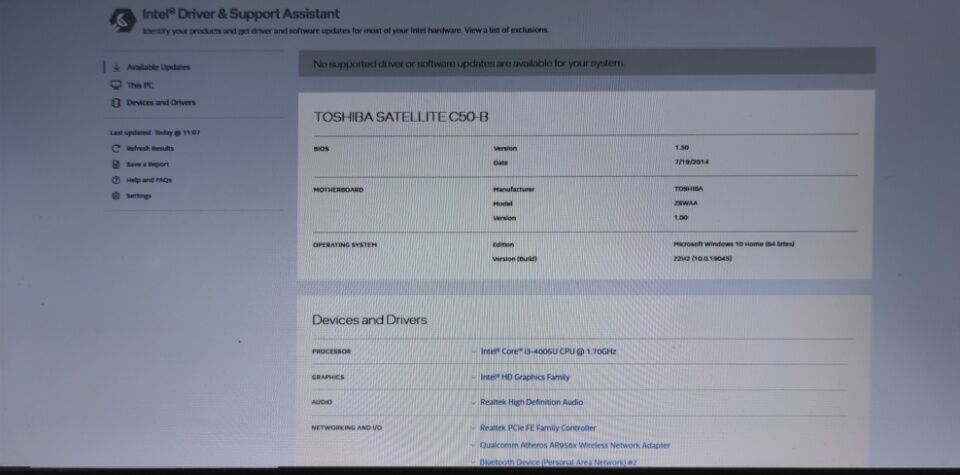This screenshot has height=475, width=960.
Task: Click the motherboard version value 1.00
Action: [x=681, y=218]
